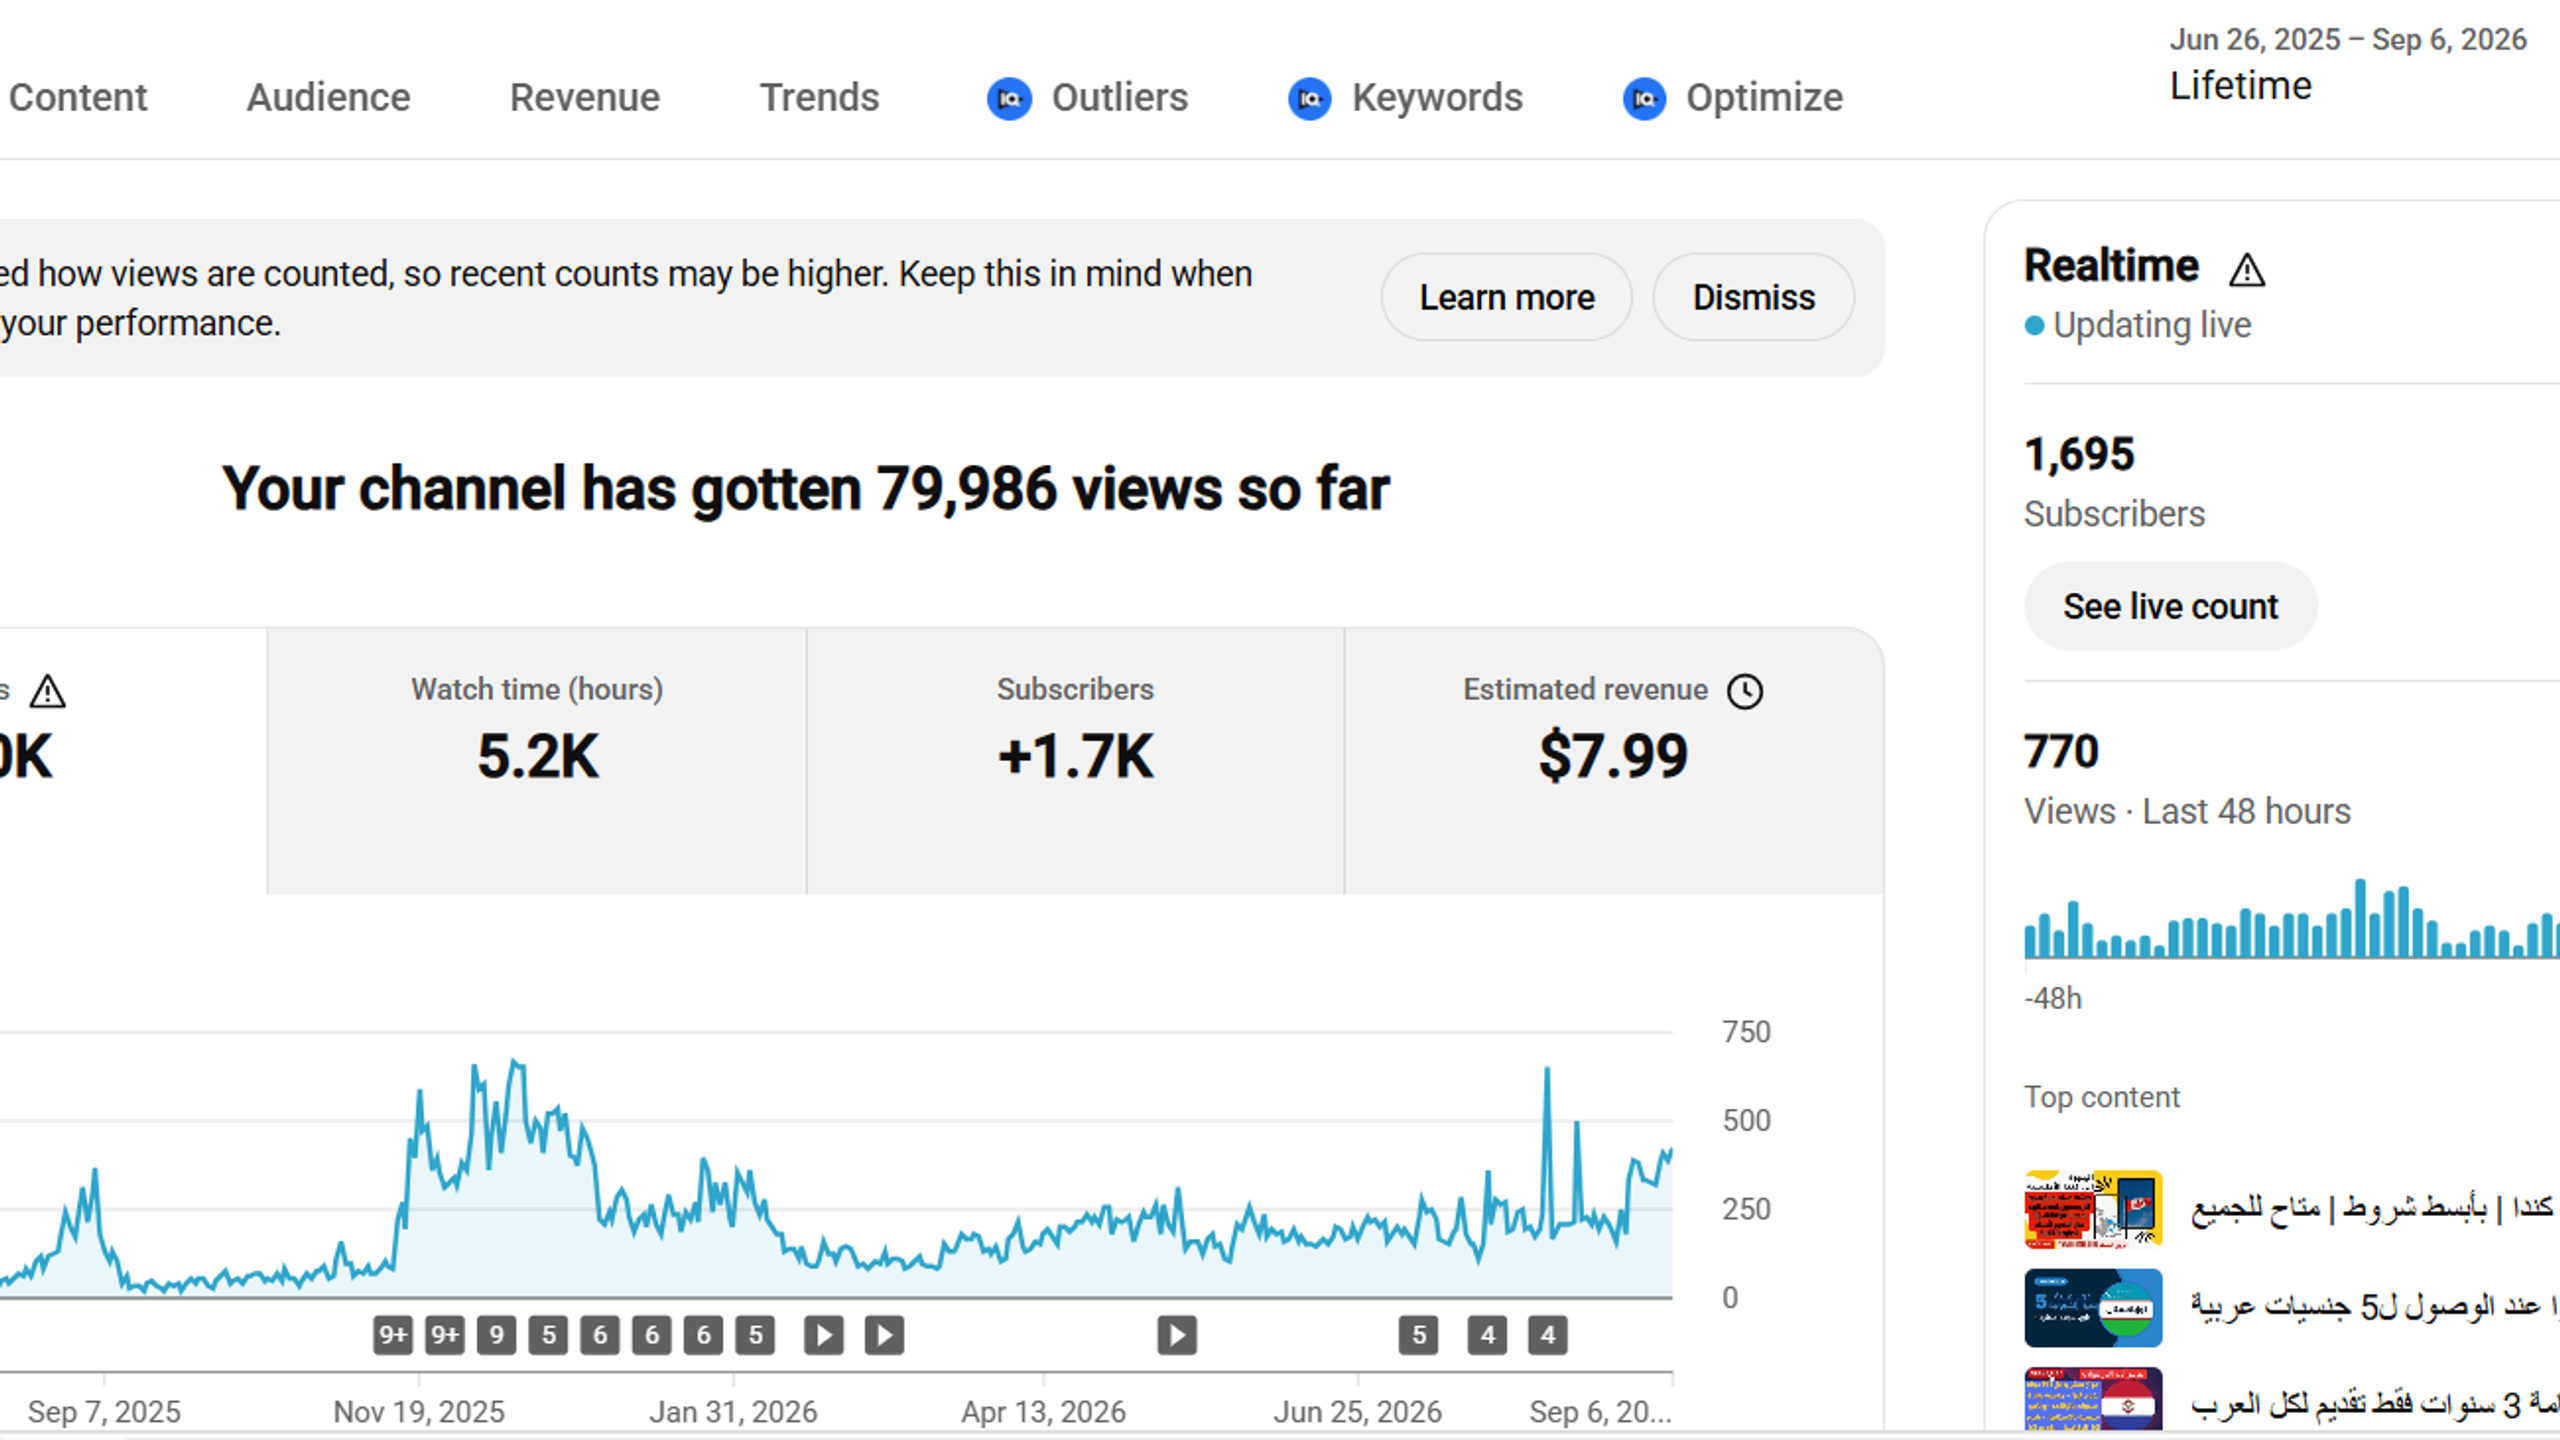Click the Realtime warning triangle icon
The image size is (2560, 1440).
coord(2246,269)
